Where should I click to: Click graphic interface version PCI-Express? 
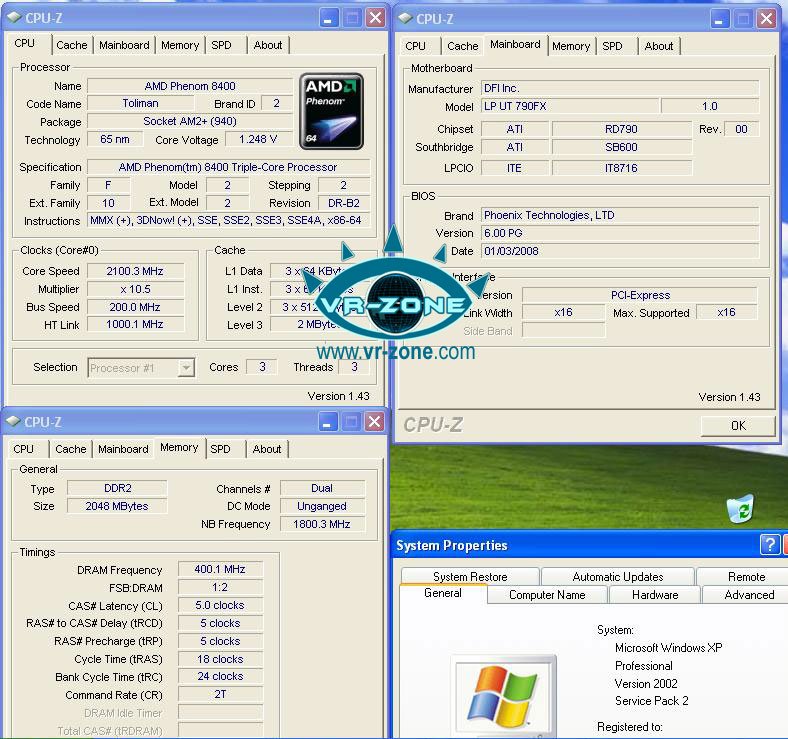tap(640, 295)
